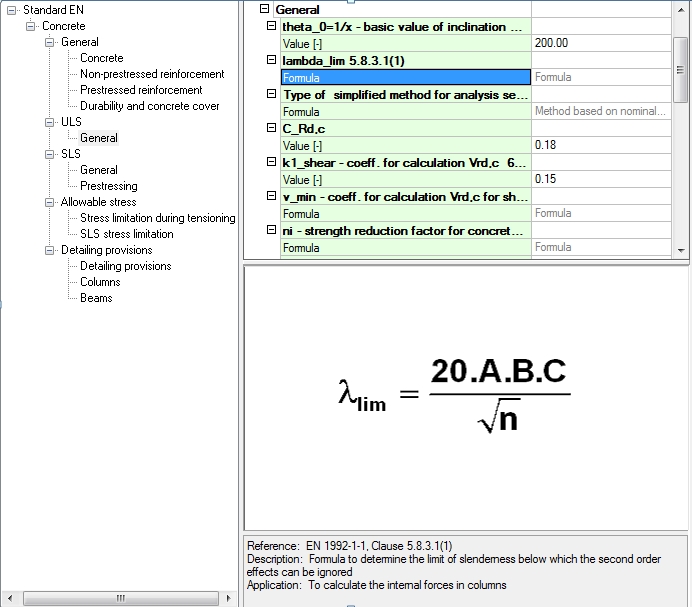Select Columns tree item
Viewport: 692px width, 607px height.
[x=100, y=282]
